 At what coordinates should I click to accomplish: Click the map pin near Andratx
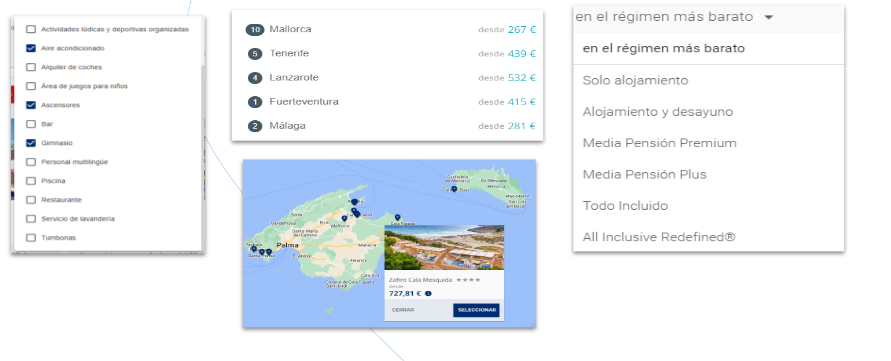point(253,248)
